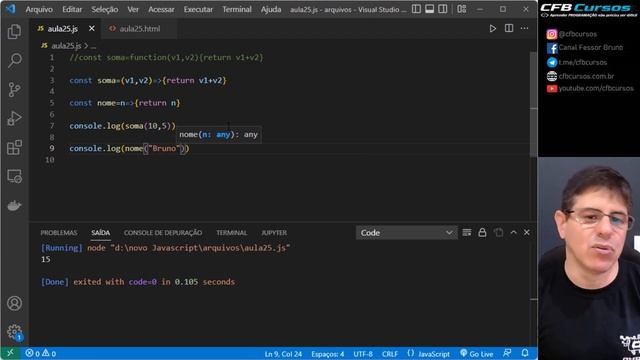Image resolution: width=640 pixels, height=360 pixels.
Task: Open the Source Control view
Action: pos(14,89)
